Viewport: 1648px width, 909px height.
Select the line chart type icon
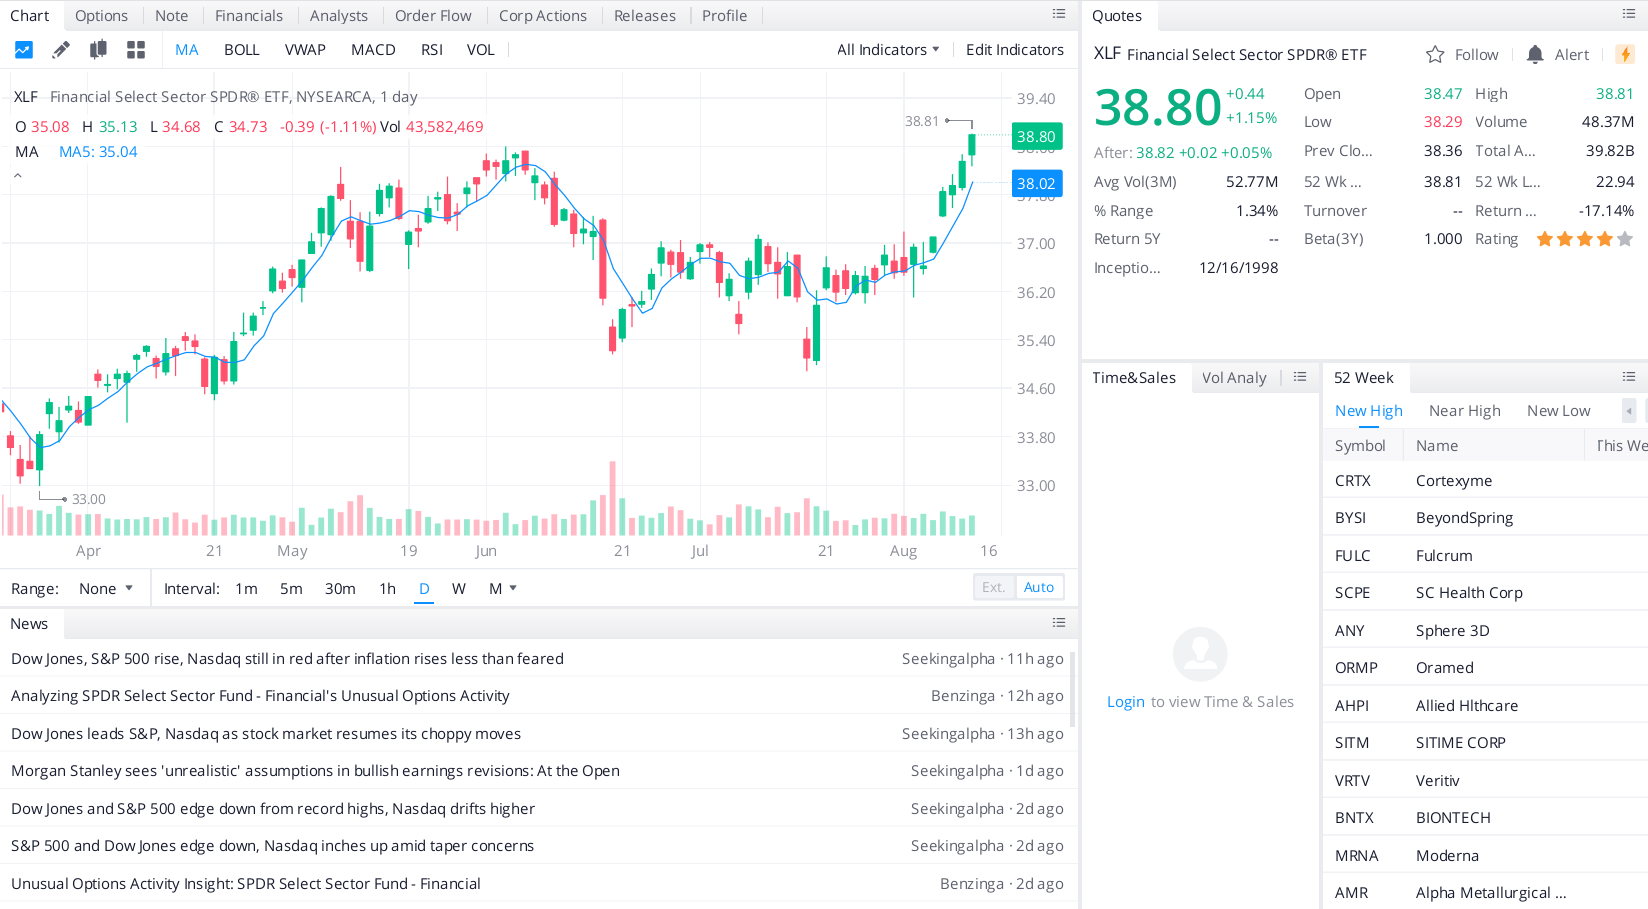24,50
